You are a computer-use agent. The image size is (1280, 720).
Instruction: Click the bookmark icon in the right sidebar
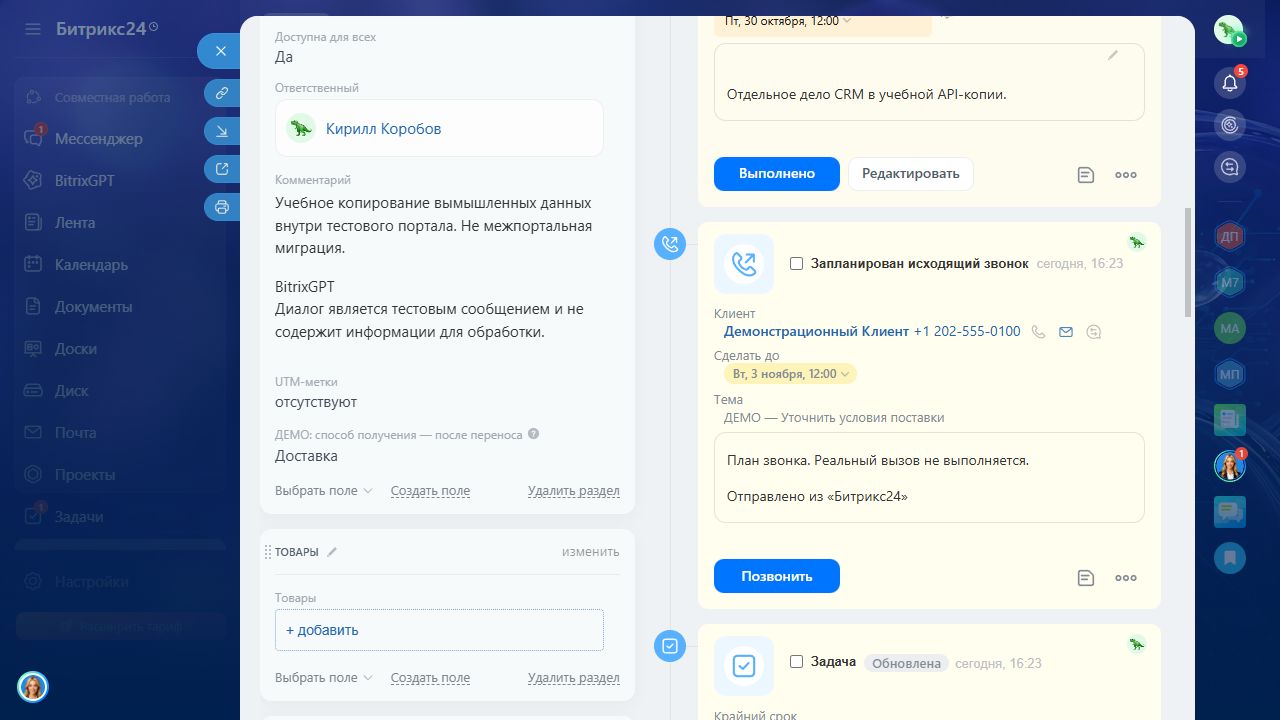coord(1230,557)
